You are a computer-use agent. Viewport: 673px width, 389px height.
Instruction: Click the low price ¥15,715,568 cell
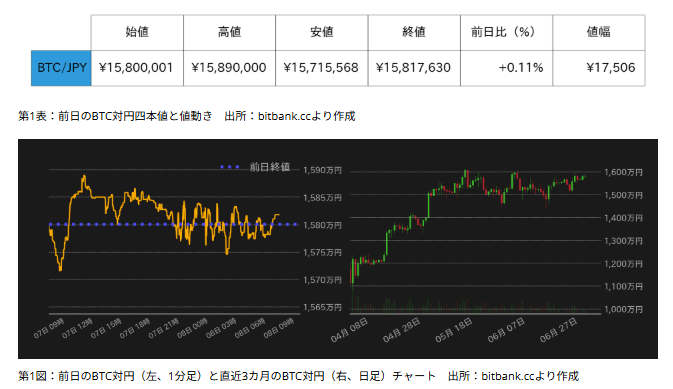pyautogui.click(x=321, y=68)
